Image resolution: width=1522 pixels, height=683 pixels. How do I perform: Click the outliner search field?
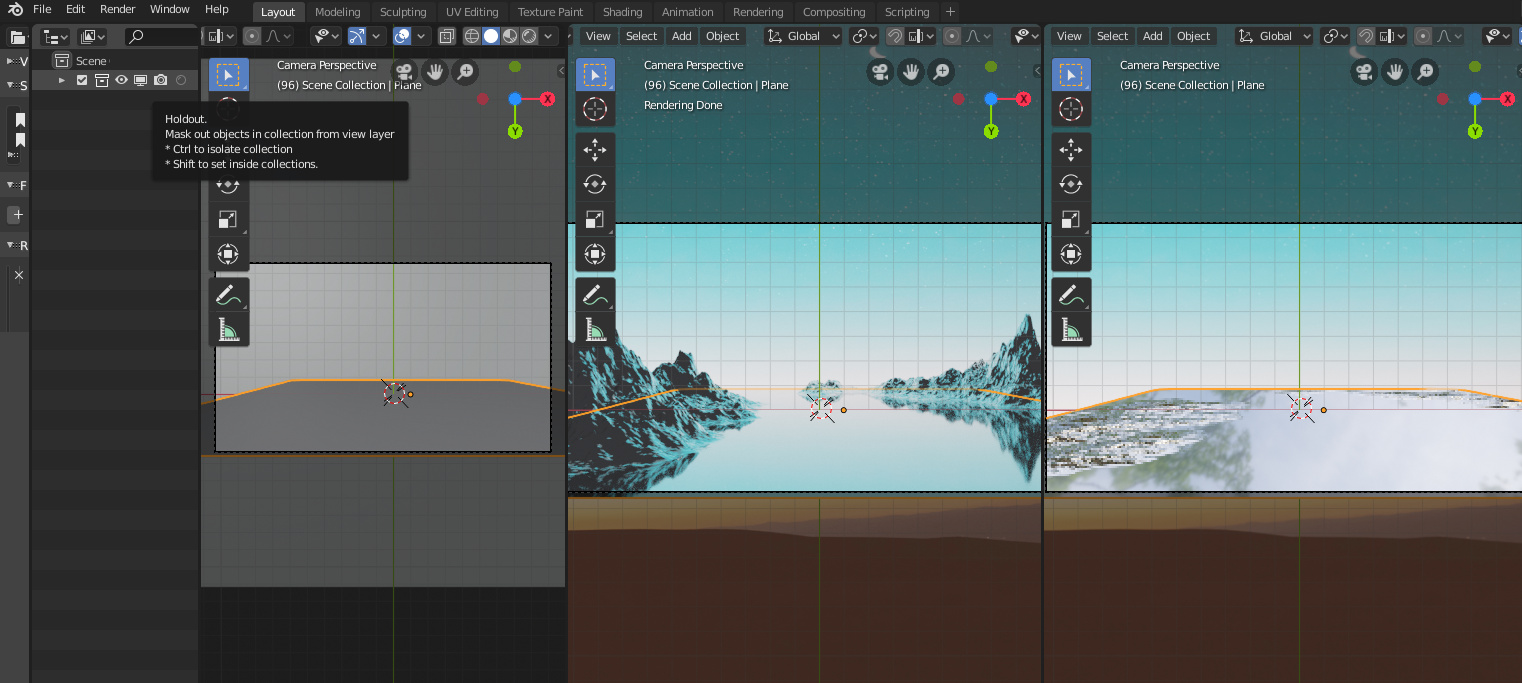(160, 36)
